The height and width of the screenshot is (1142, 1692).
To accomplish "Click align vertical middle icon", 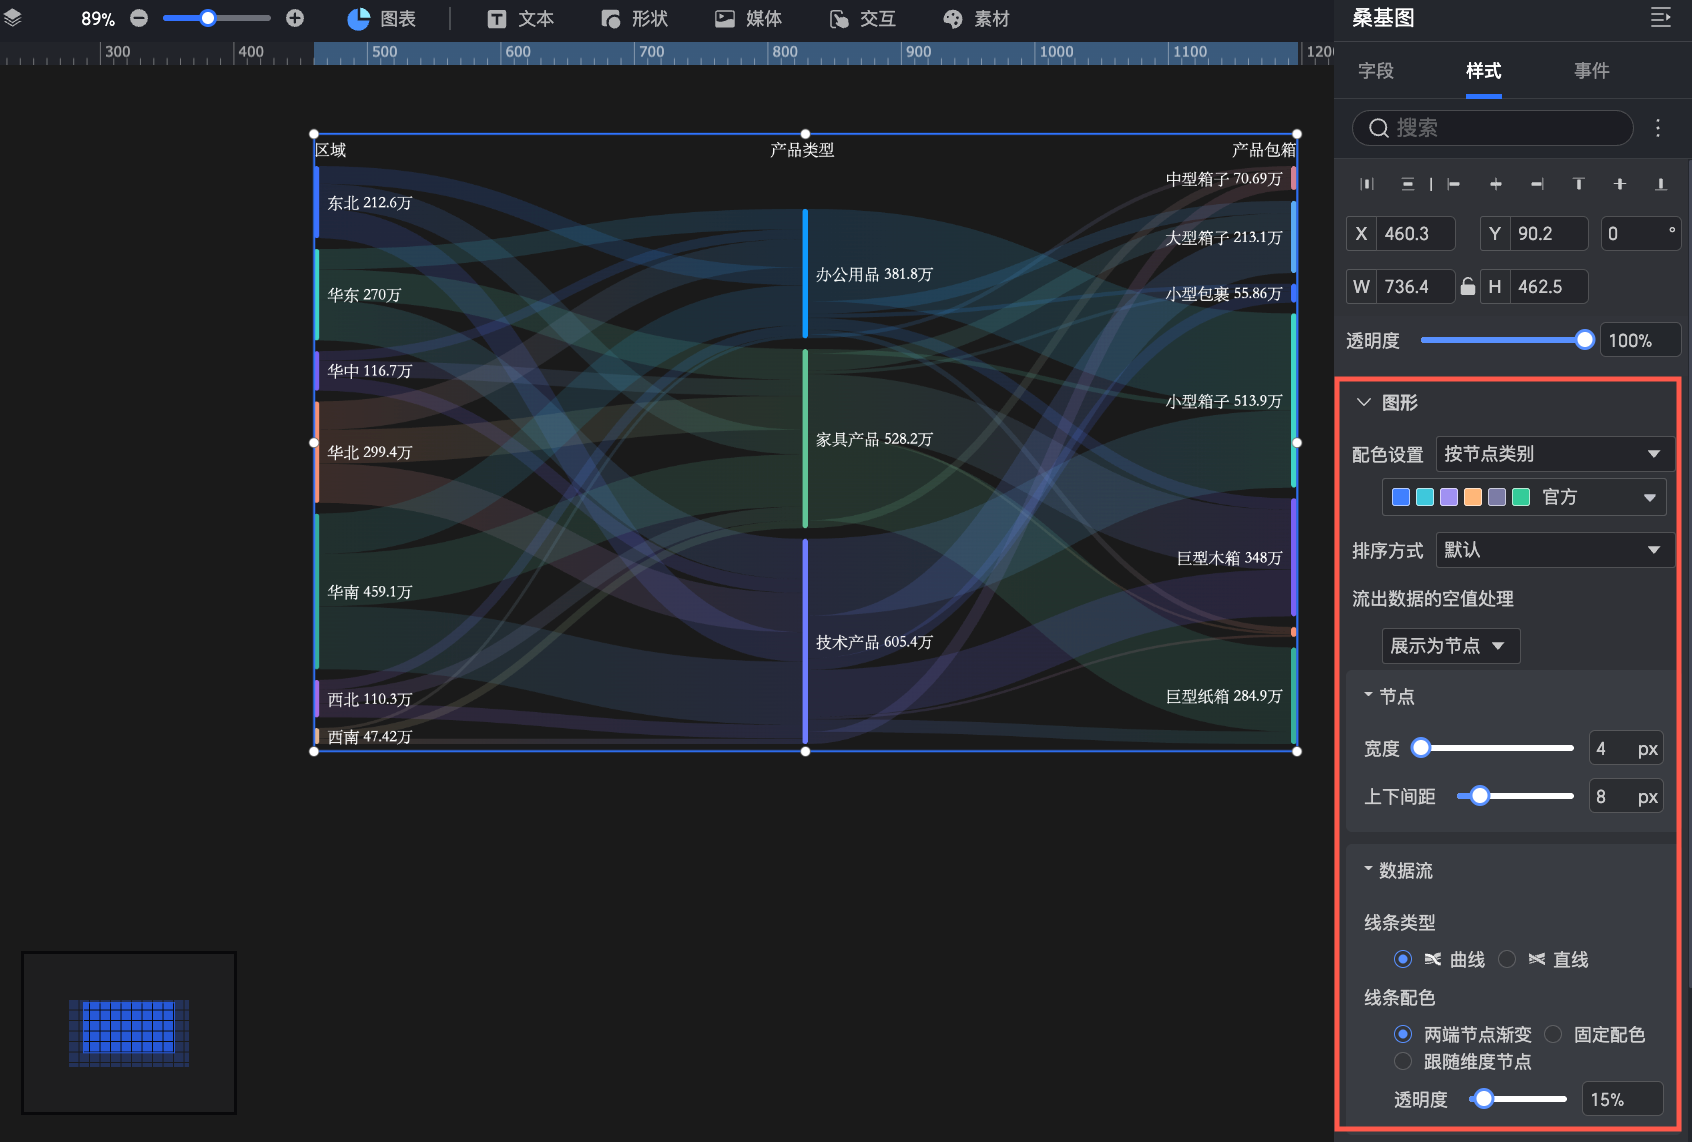I will (1620, 184).
